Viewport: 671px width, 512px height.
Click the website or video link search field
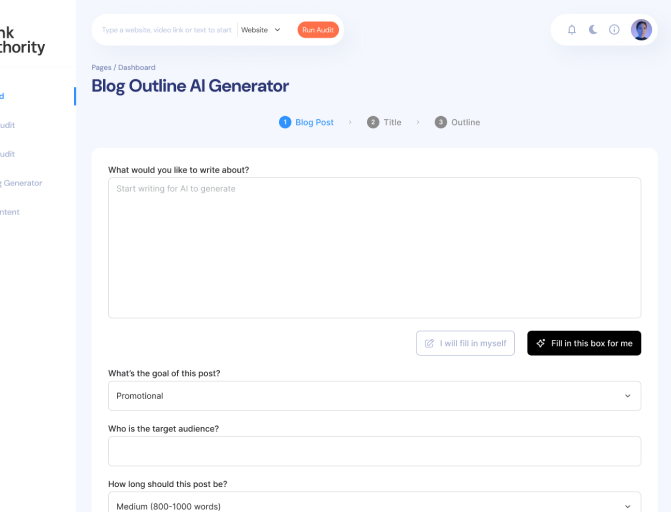(168, 30)
